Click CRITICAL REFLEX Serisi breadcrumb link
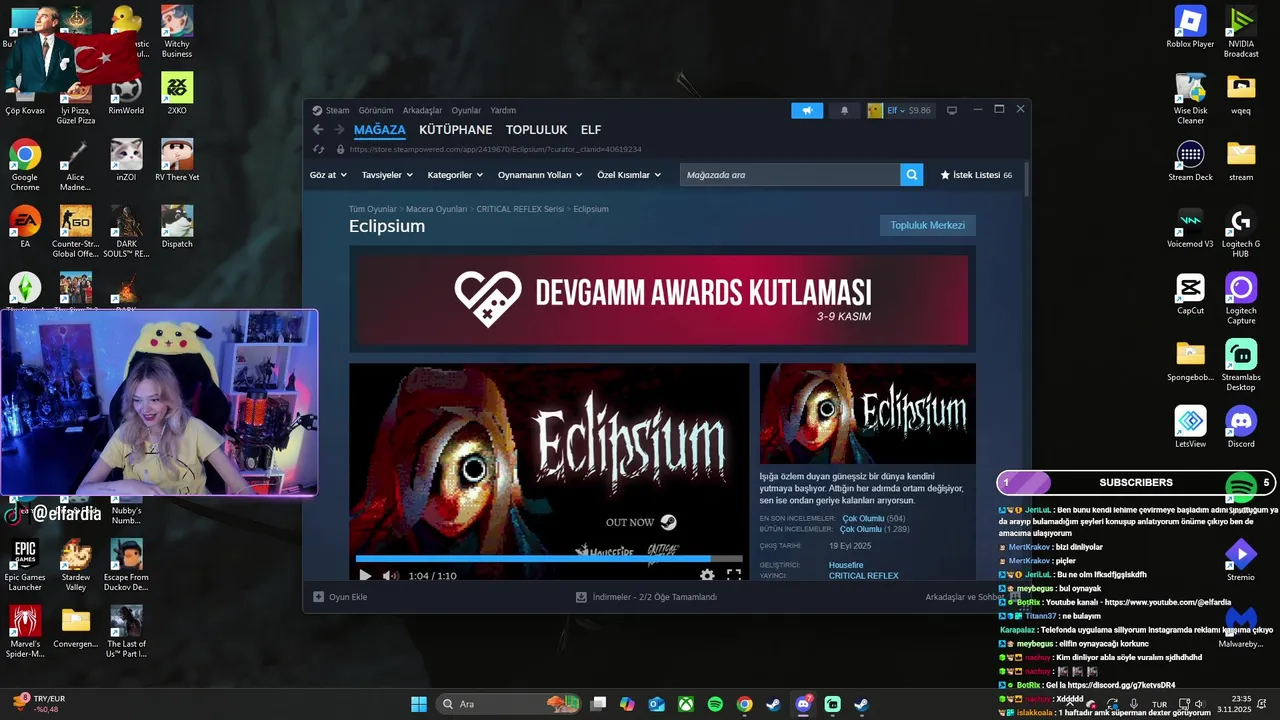 (520, 209)
